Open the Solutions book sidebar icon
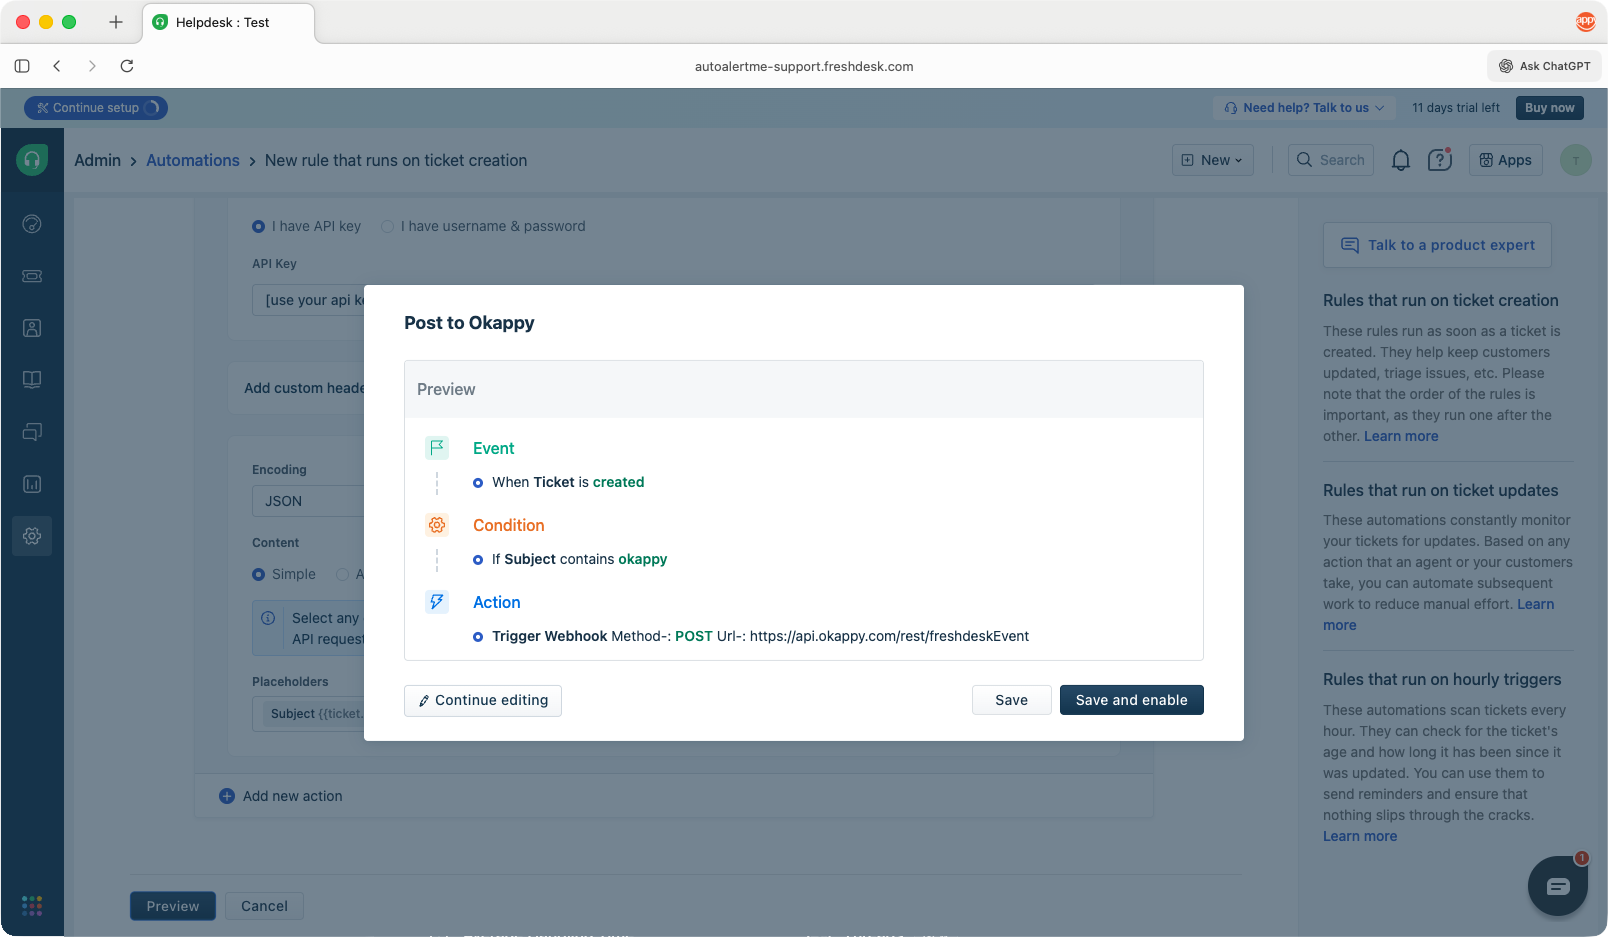 click(32, 380)
